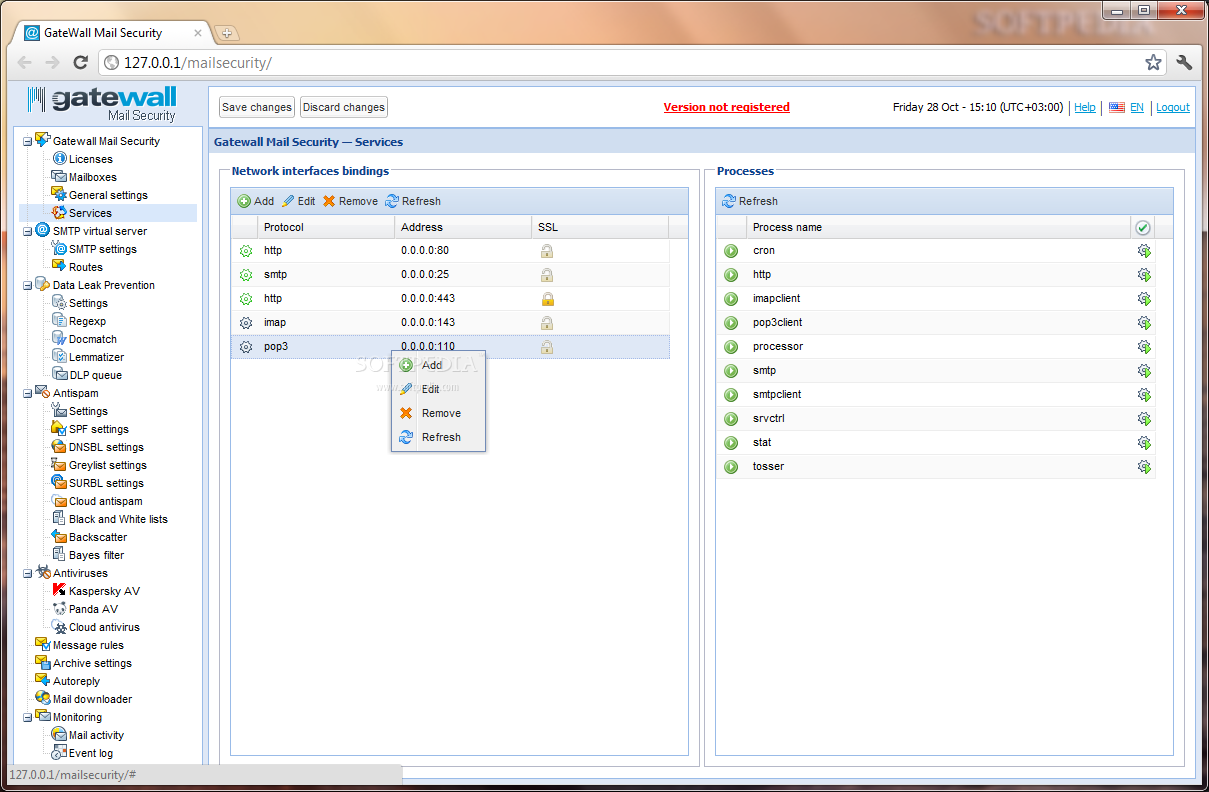Collapse the Gatewall Mail Security tree node
This screenshot has height=792, width=1209.
click(28, 141)
